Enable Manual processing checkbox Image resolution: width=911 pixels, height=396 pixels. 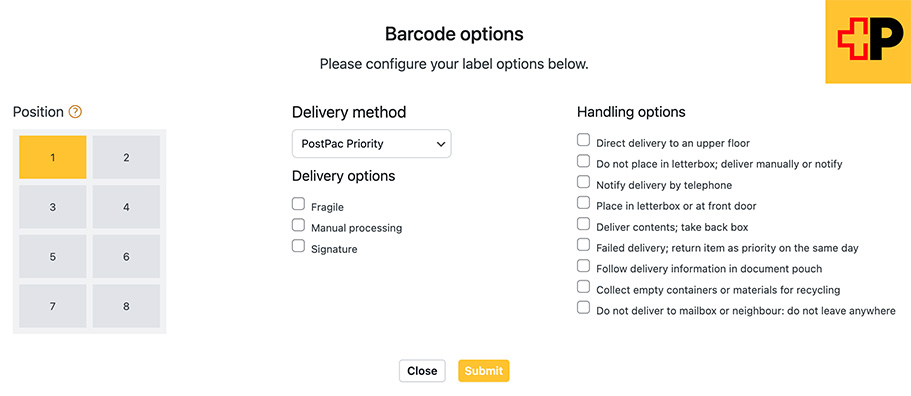click(x=298, y=225)
